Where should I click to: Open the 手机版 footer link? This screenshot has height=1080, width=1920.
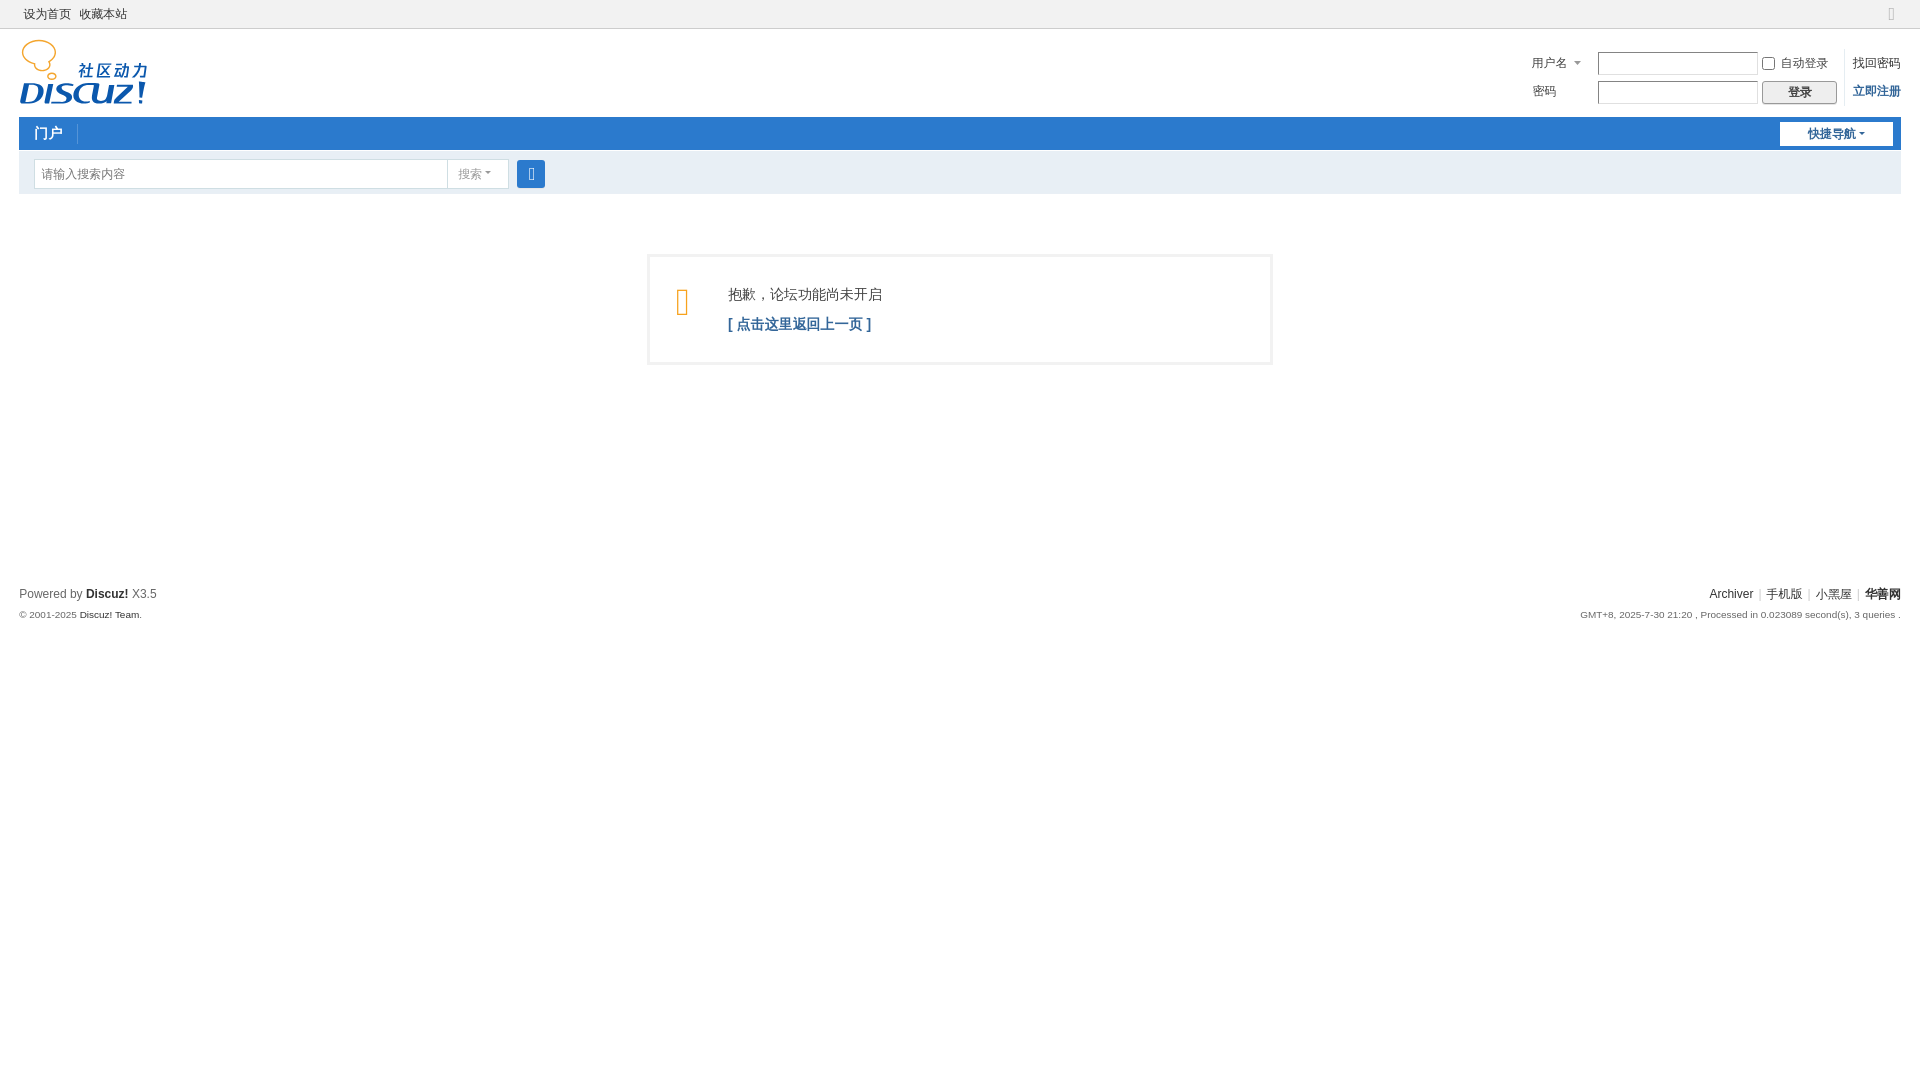(1784, 594)
